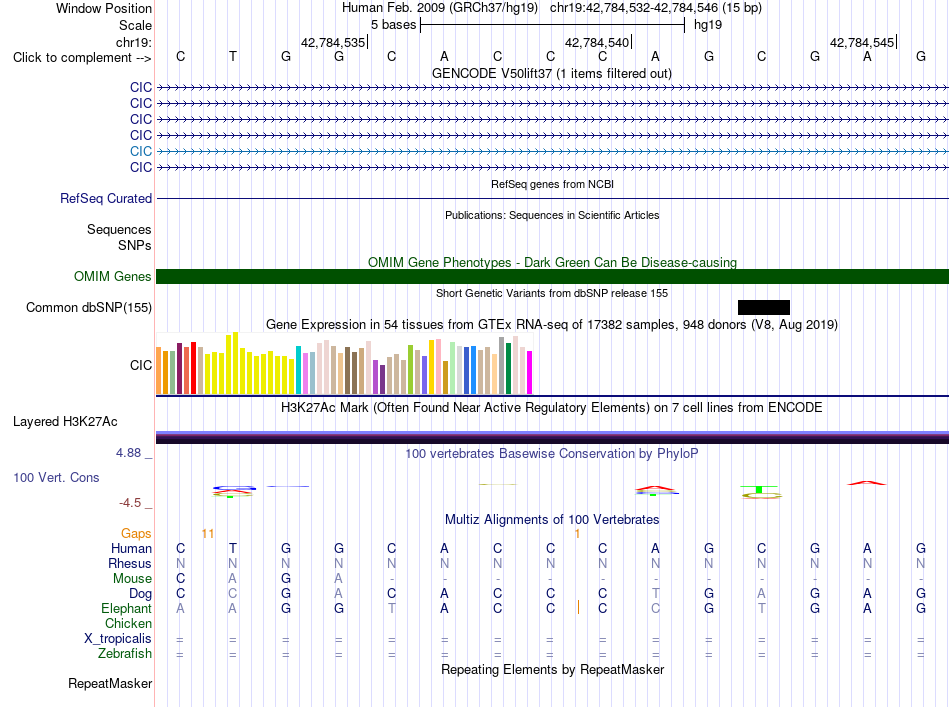Click the light-blue CIC transcript arrow line
The height and width of the screenshot is (707, 950).
coord(552,151)
